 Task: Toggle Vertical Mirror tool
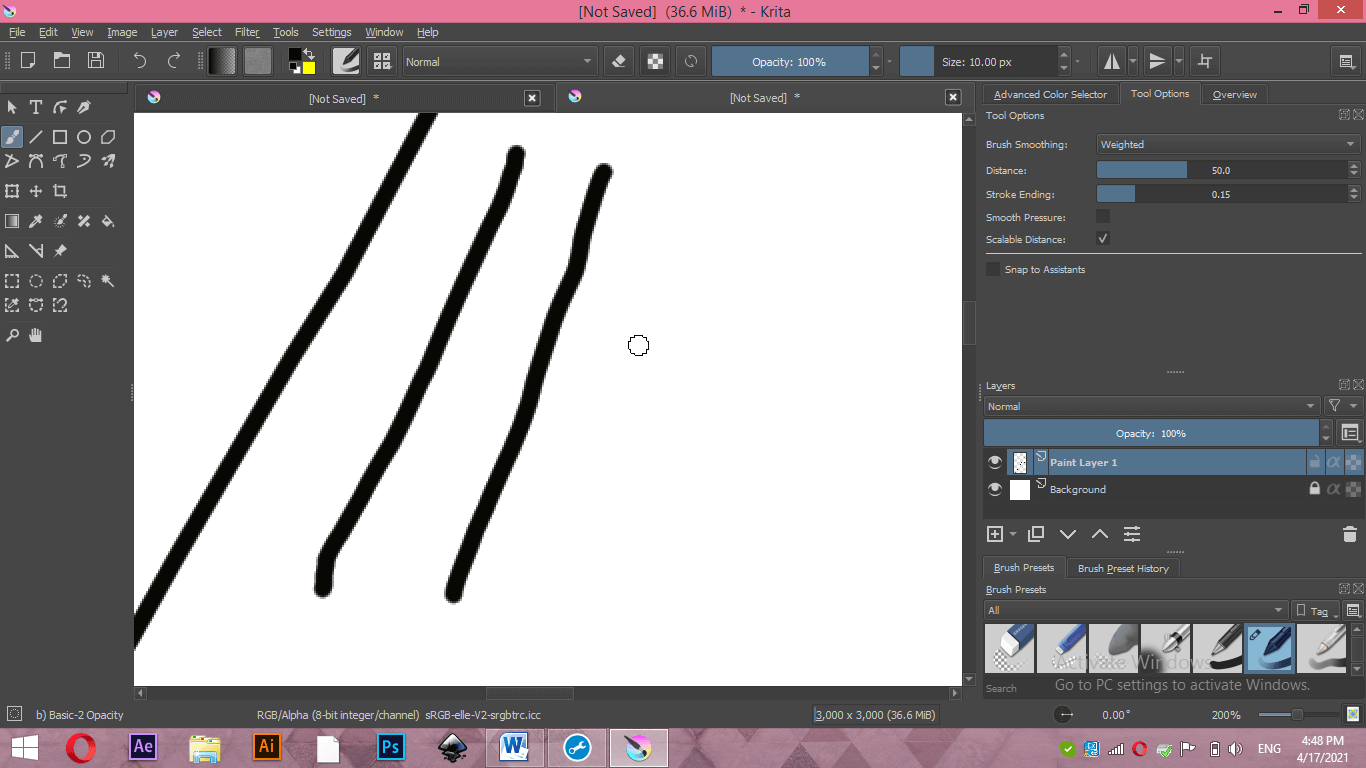tap(1157, 61)
